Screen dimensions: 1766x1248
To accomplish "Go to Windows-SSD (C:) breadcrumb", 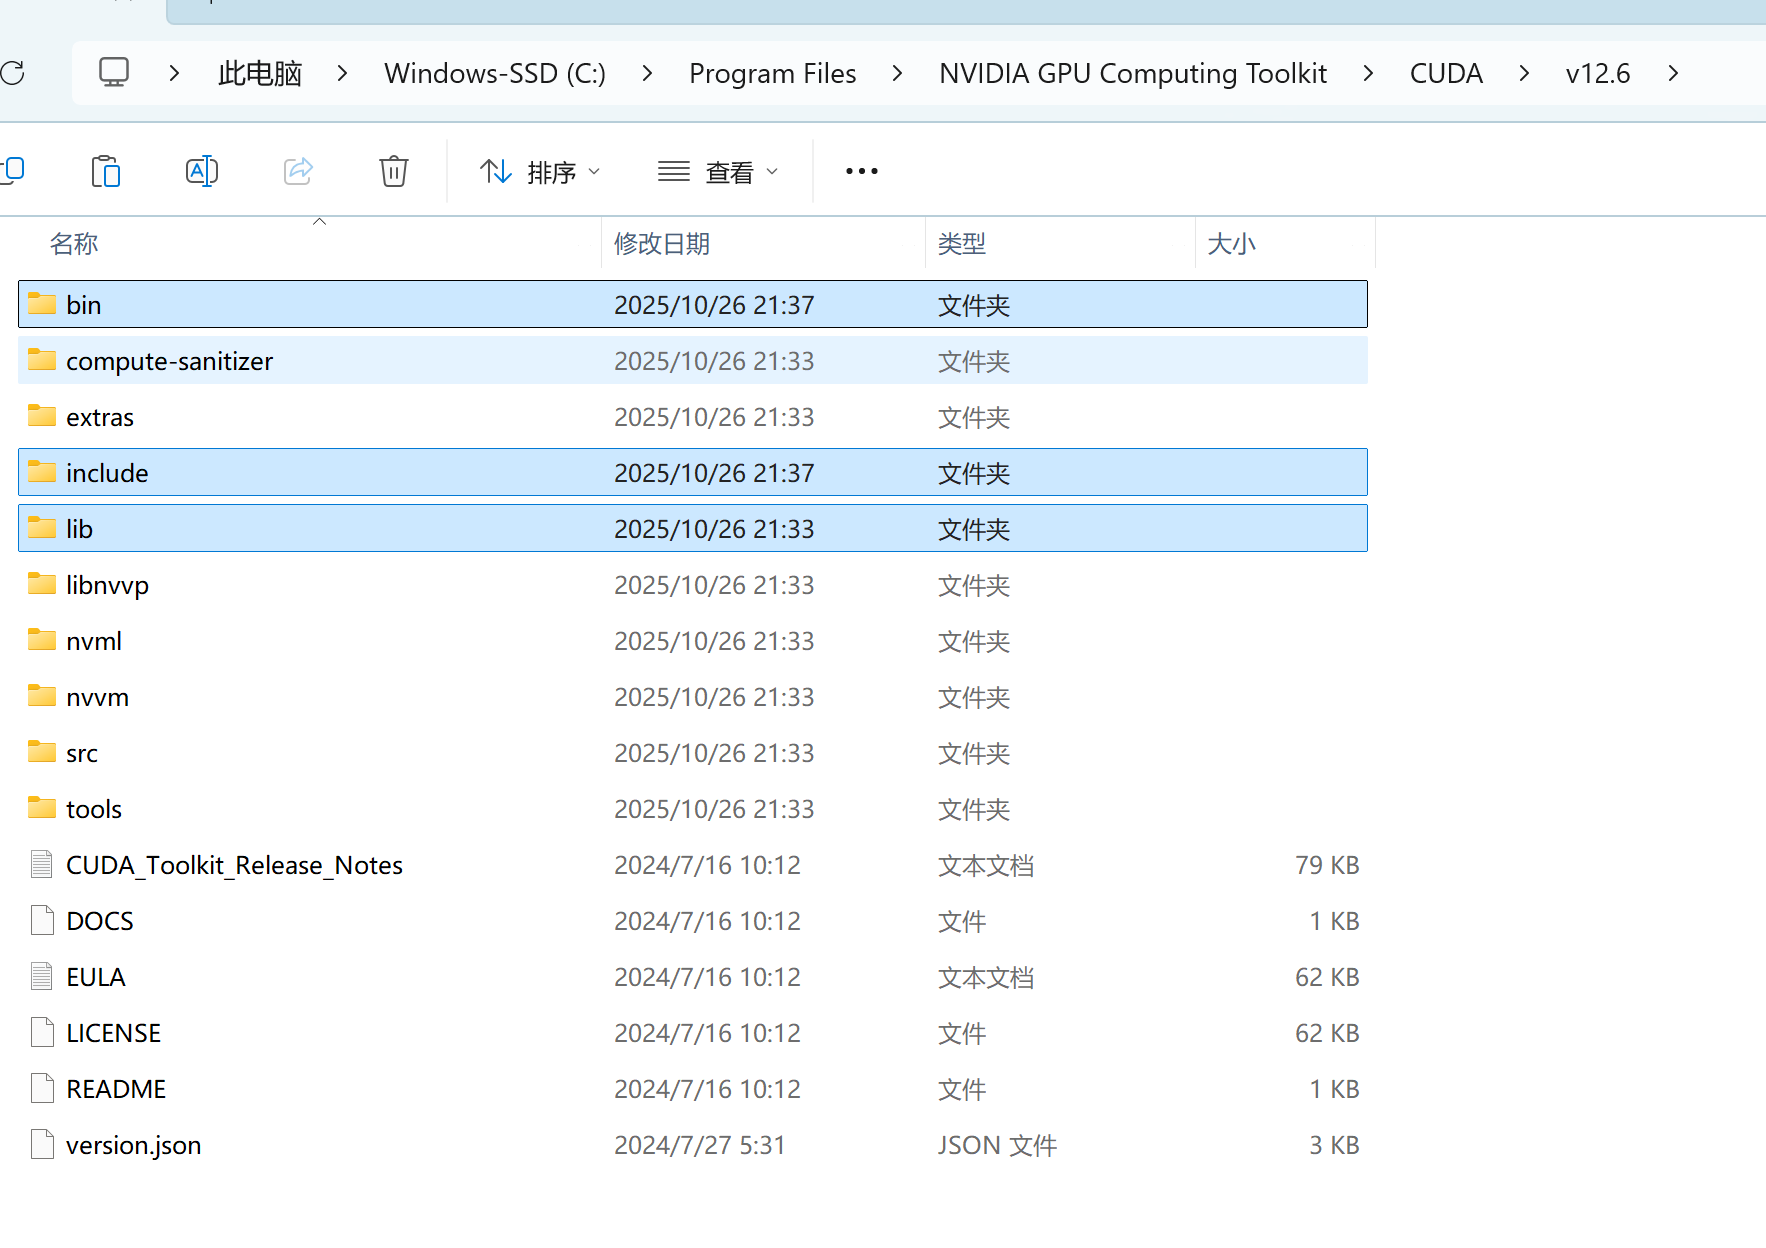I will [495, 73].
